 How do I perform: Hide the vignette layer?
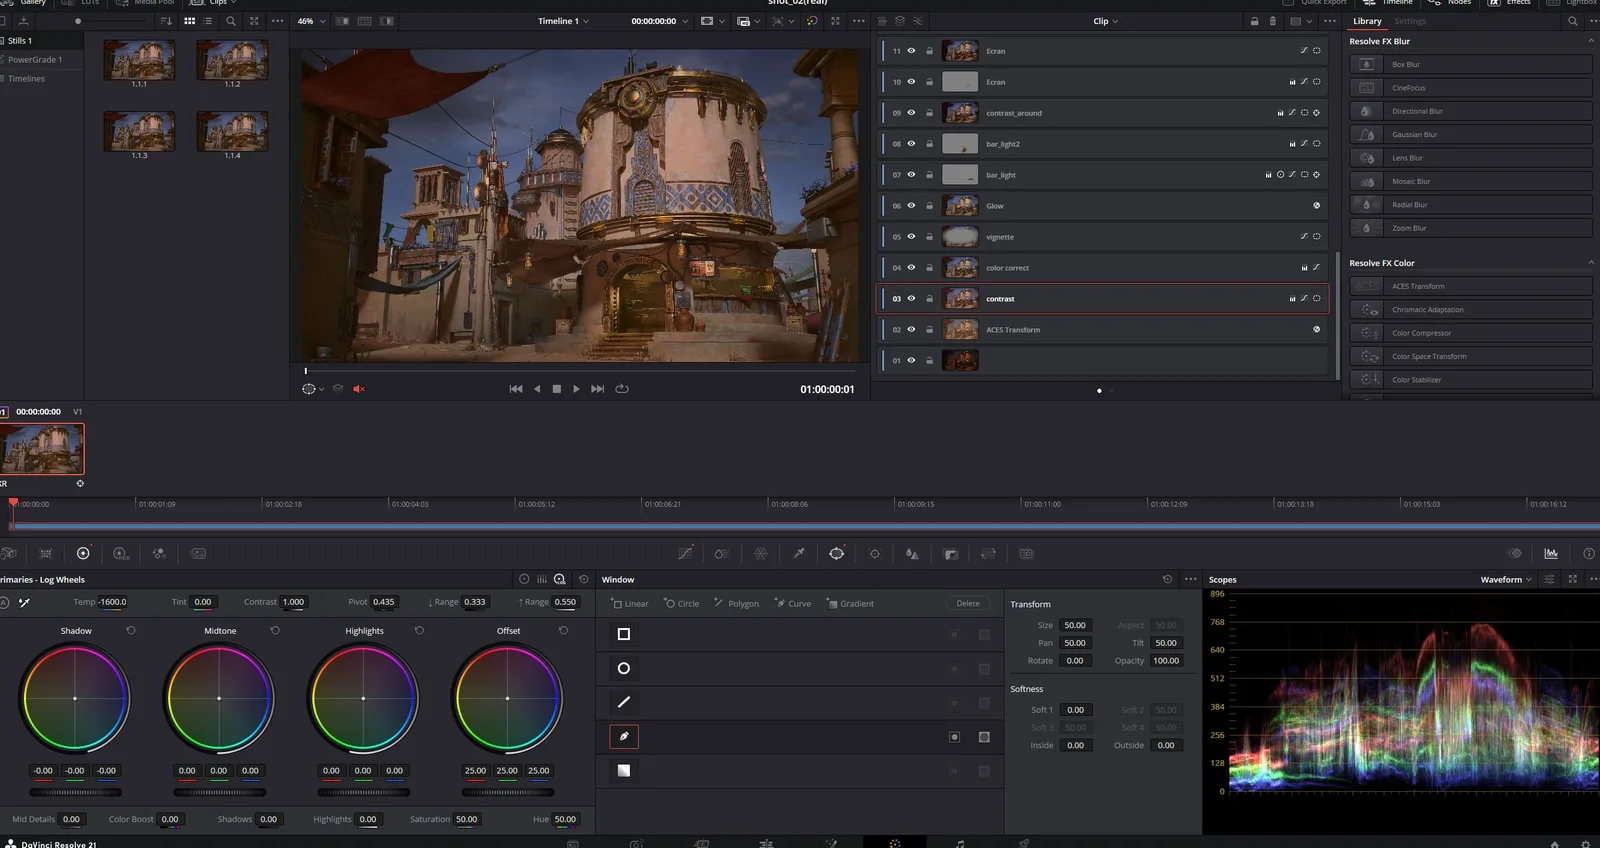pyautogui.click(x=911, y=237)
